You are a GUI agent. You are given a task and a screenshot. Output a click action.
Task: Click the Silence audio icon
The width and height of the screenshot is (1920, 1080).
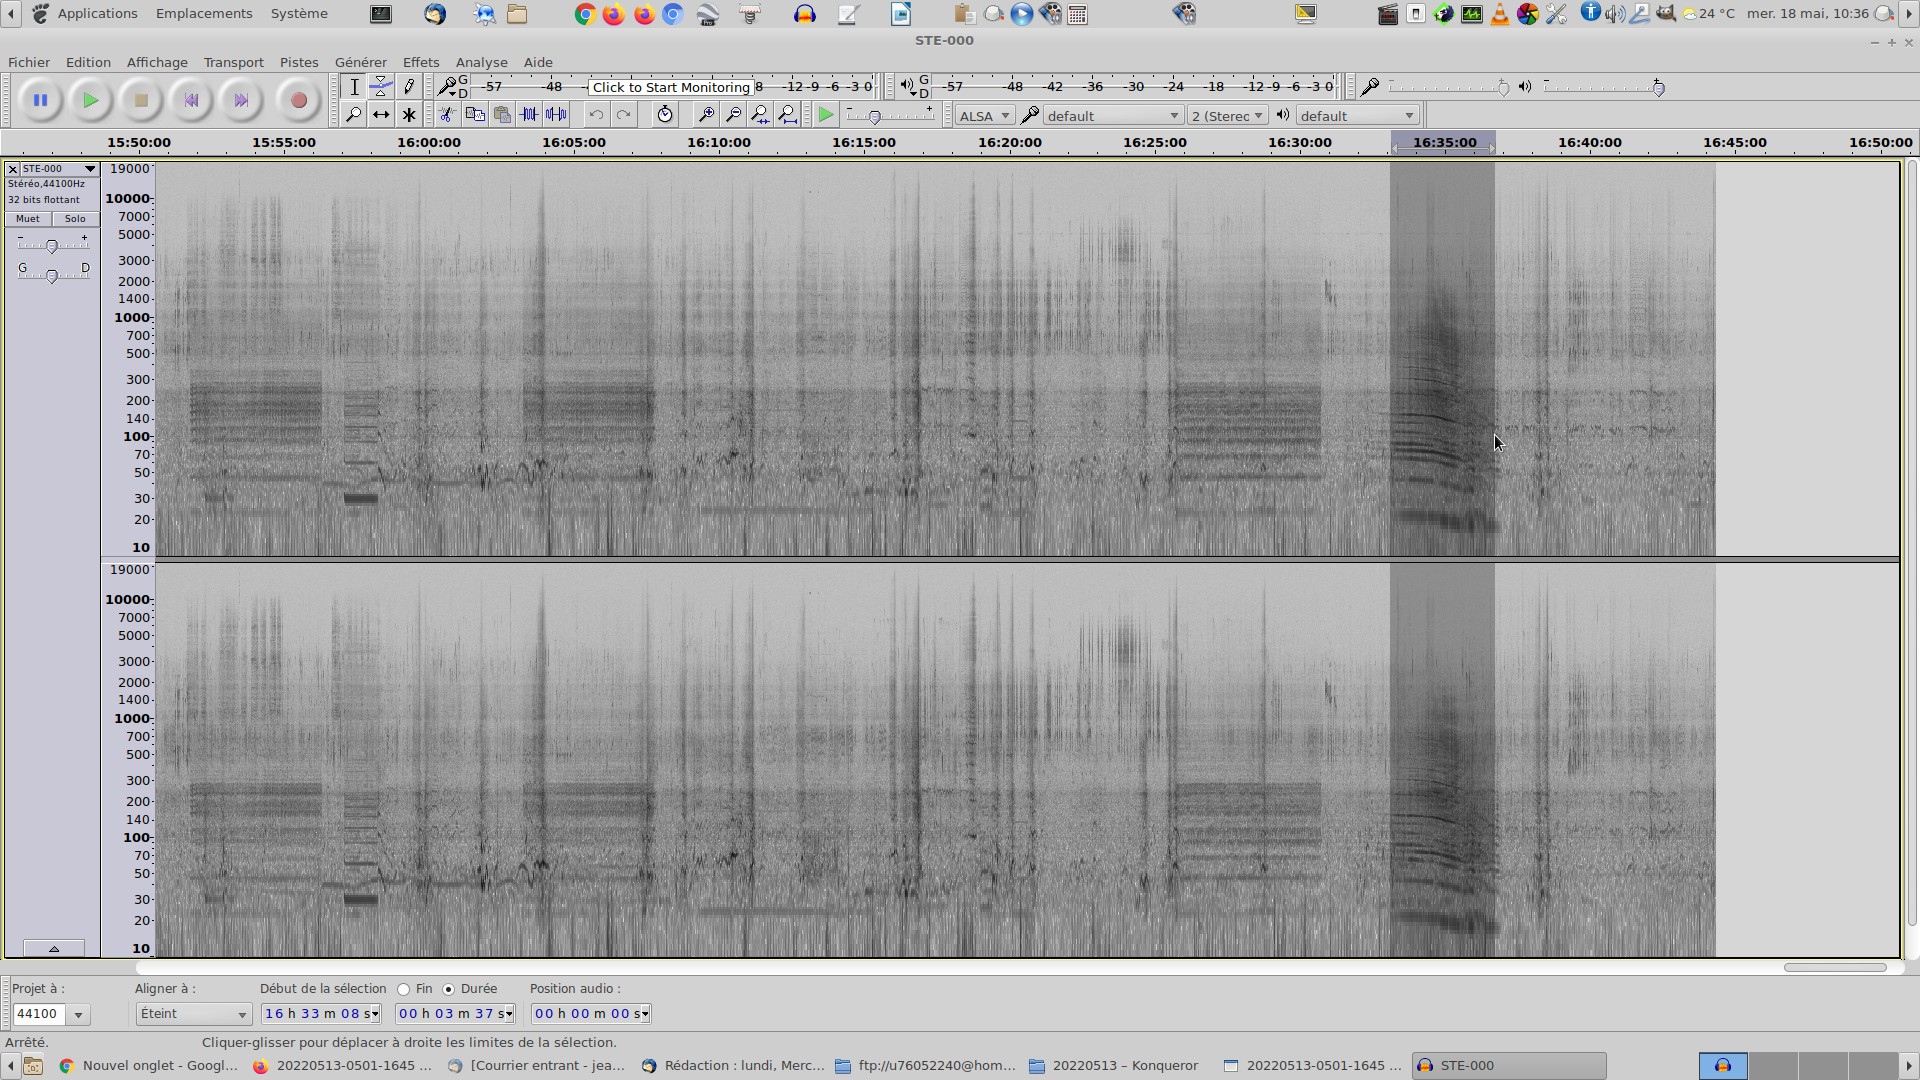coord(557,115)
